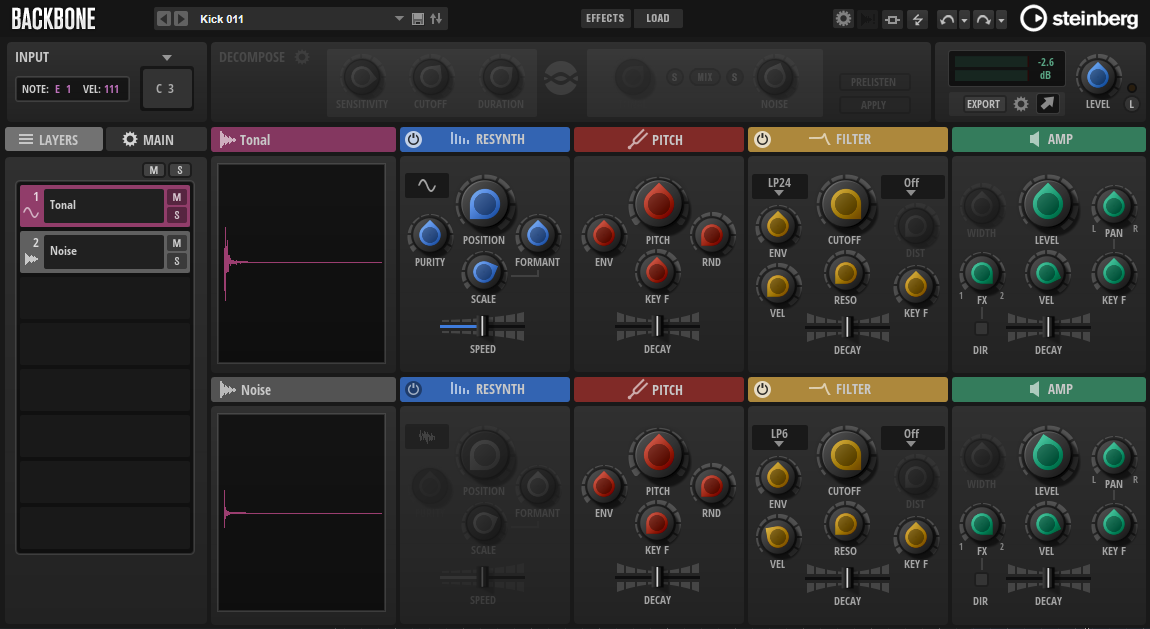Open the EFFECTS page
Viewport: 1150px width, 629px height.
(605, 18)
